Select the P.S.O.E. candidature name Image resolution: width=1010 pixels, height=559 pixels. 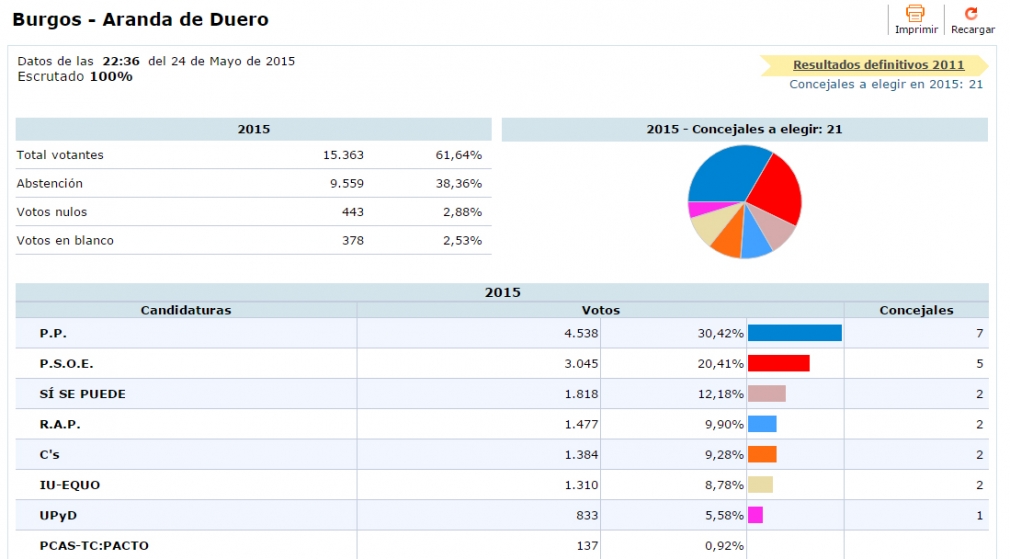66,364
